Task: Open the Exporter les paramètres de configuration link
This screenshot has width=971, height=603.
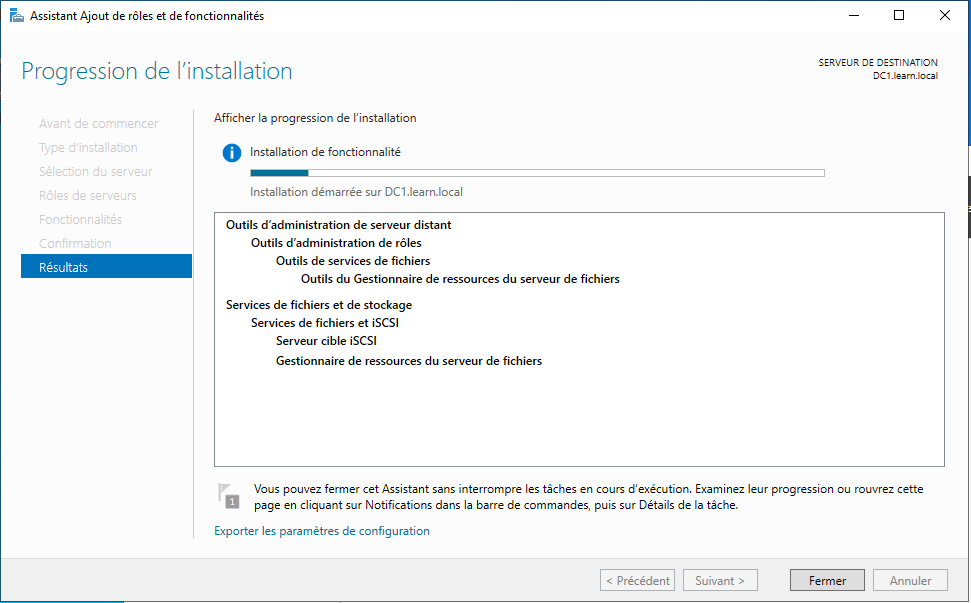Action: coord(322,531)
